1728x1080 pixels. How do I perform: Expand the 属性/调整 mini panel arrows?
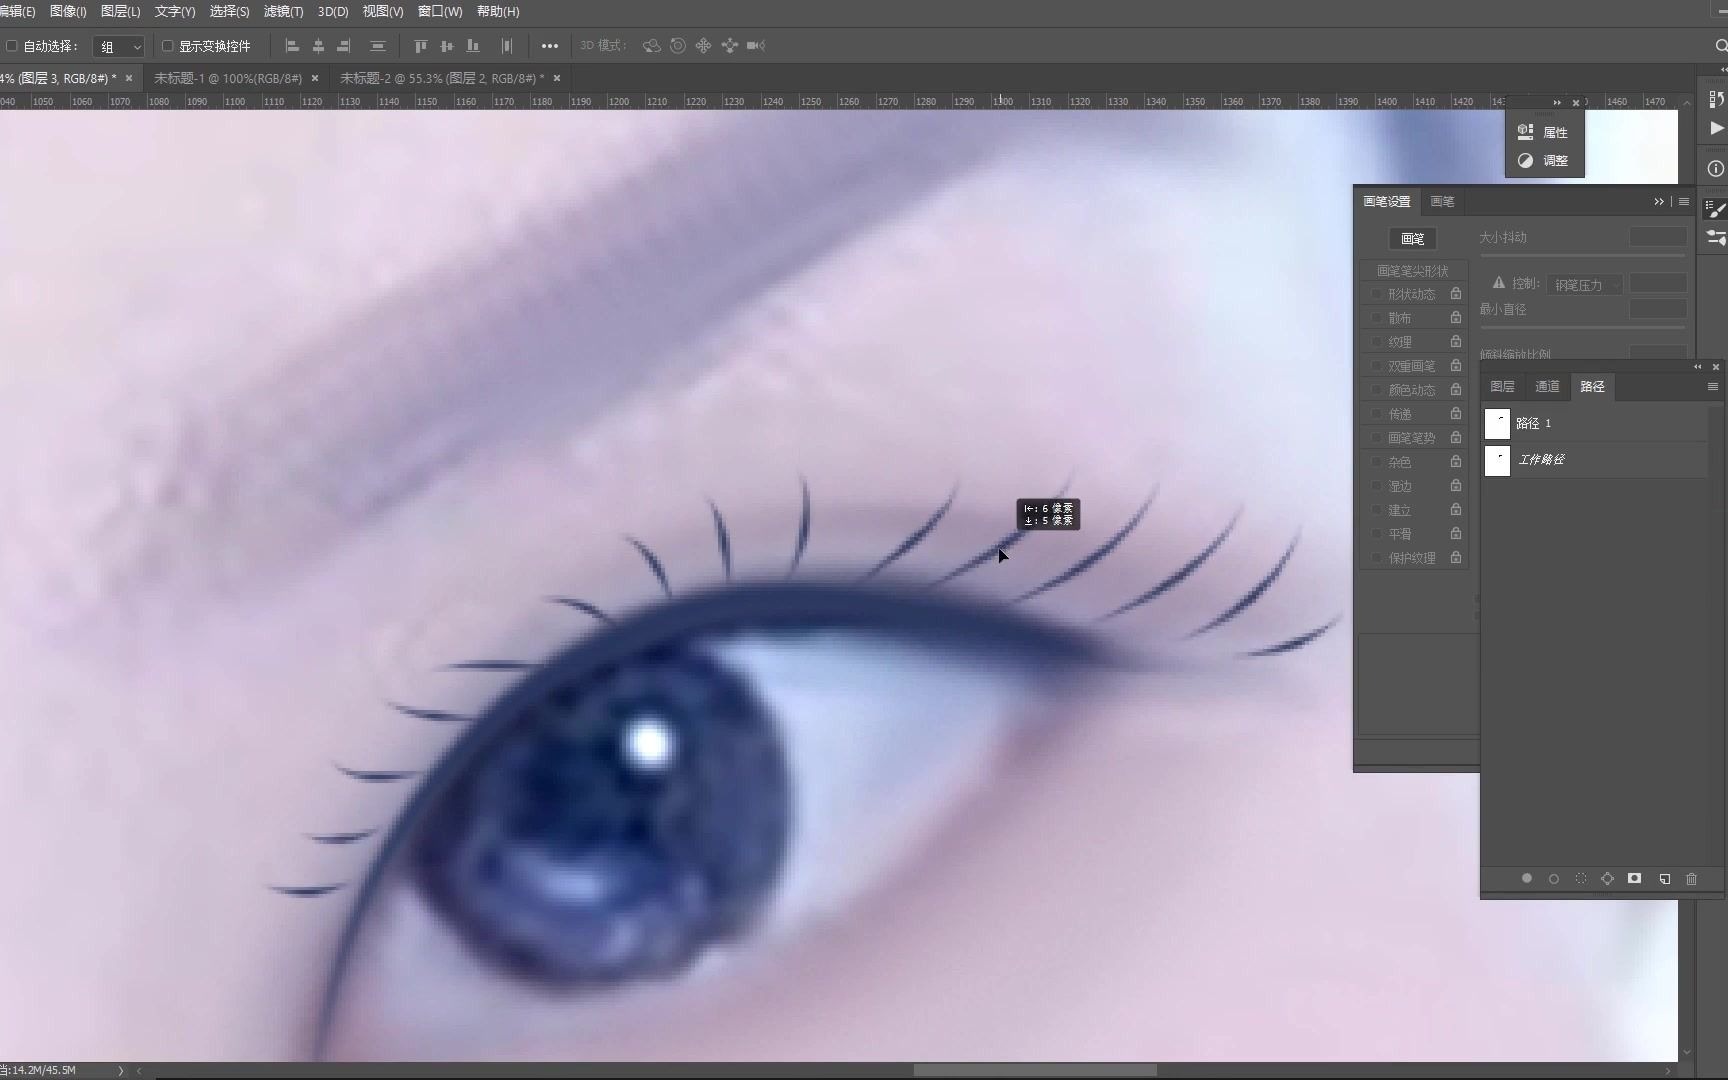click(1557, 103)
